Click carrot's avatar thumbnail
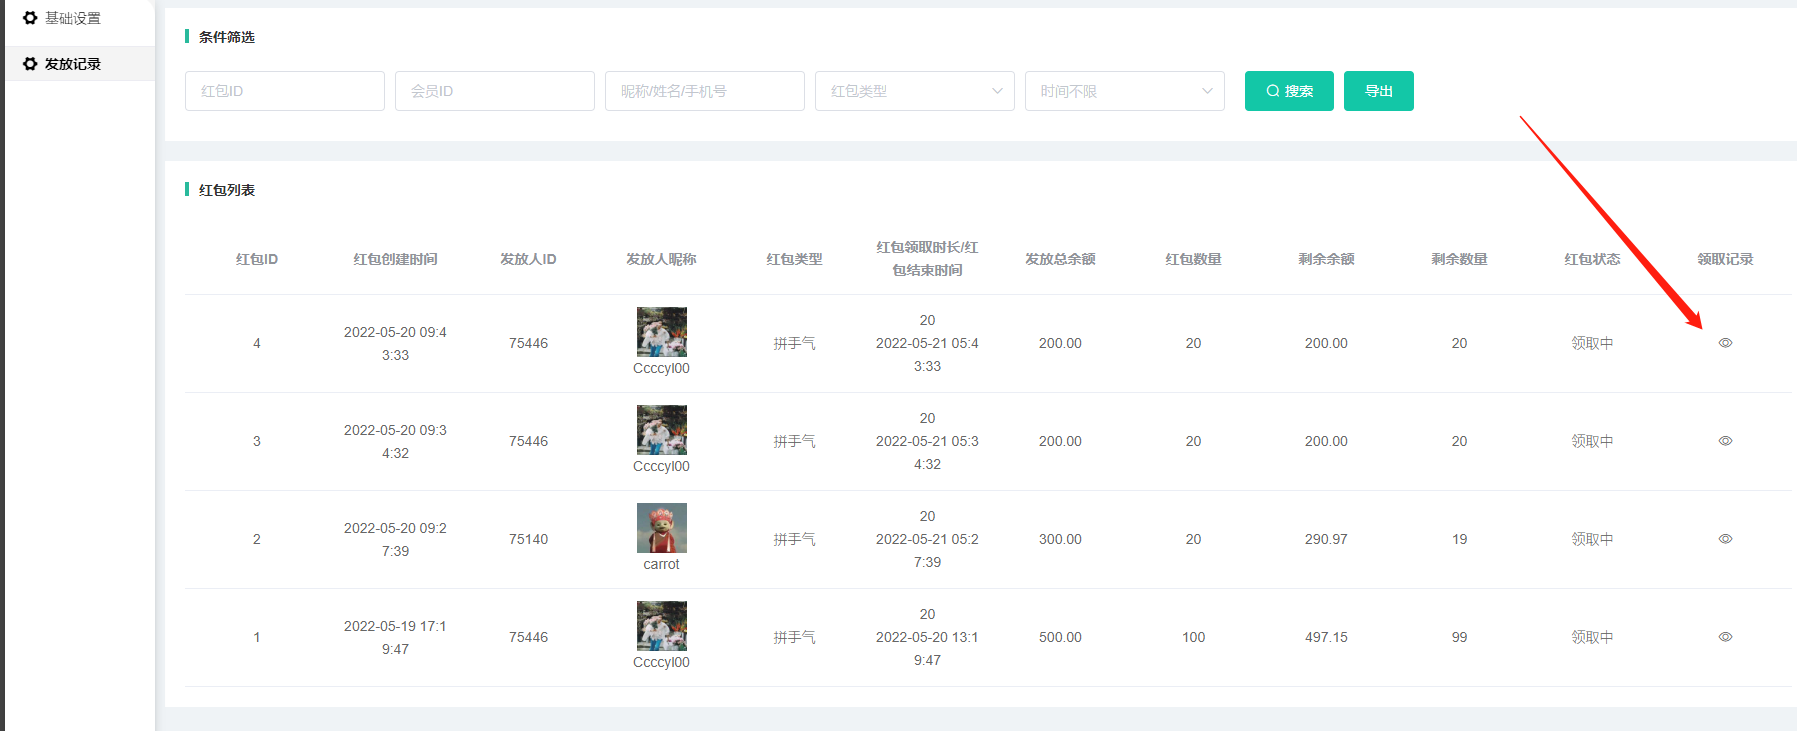This screenshot has width=1797, height=731. 661,528
